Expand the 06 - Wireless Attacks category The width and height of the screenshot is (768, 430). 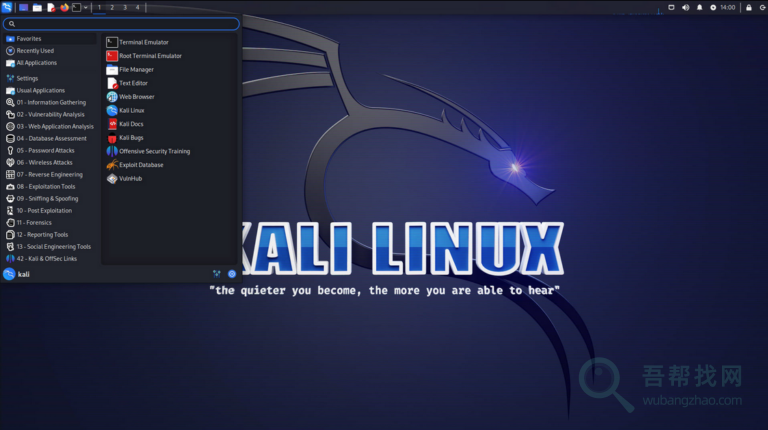(x=44, y=162)
